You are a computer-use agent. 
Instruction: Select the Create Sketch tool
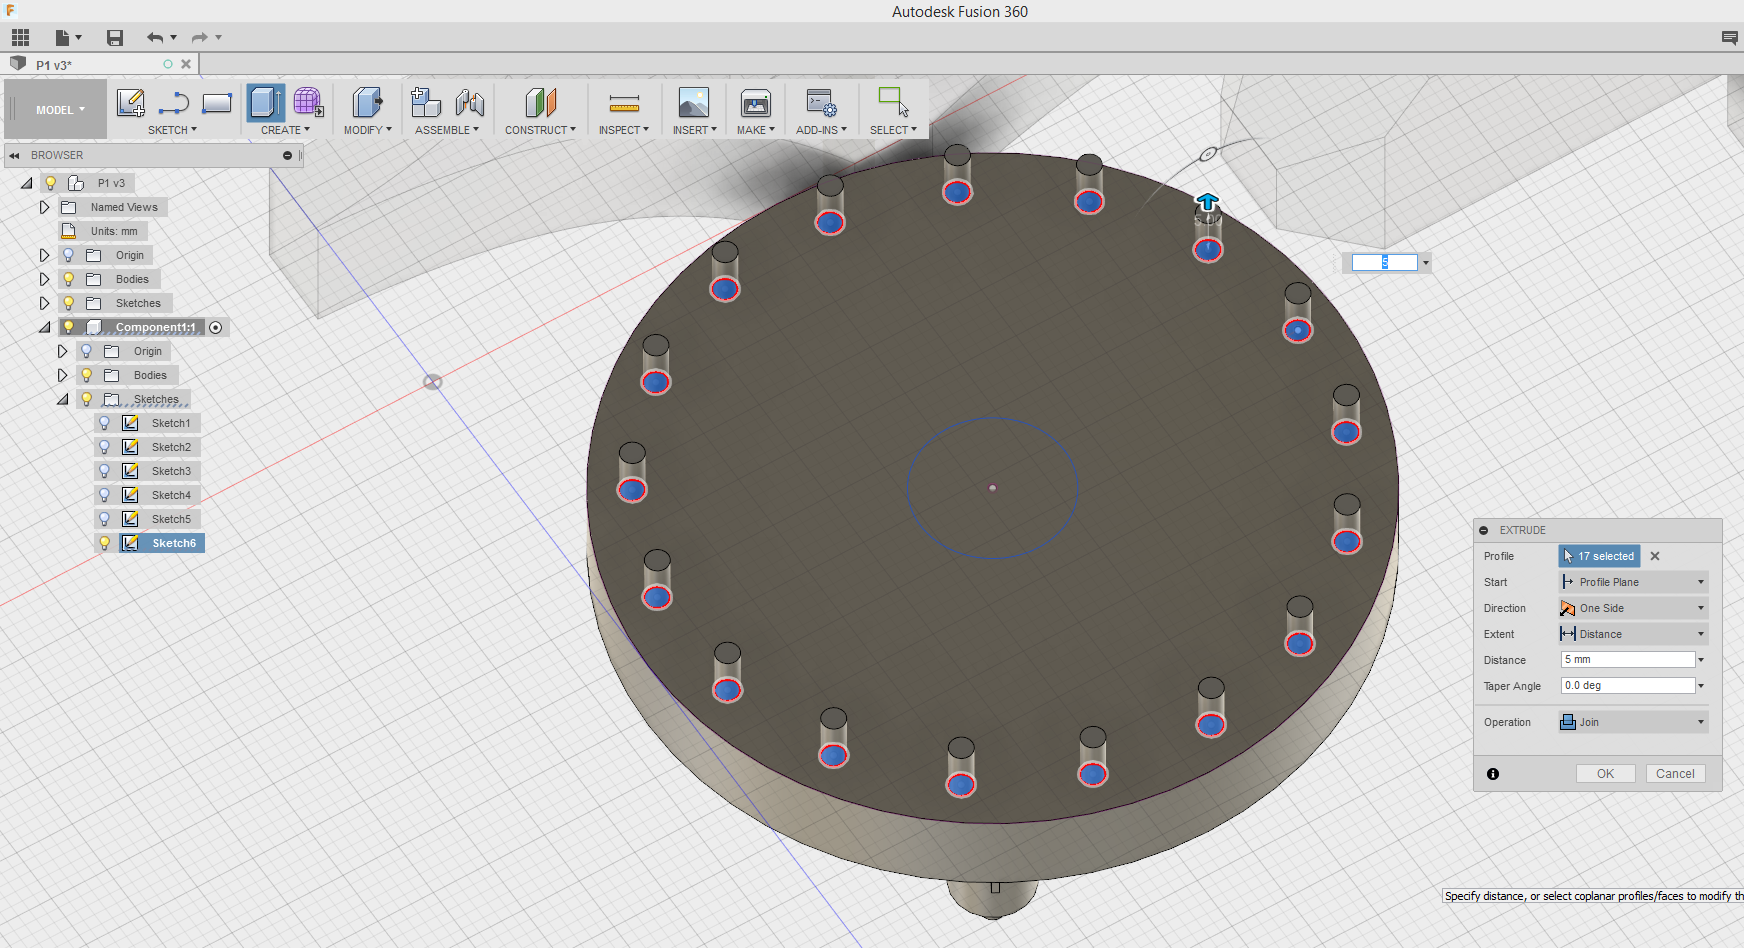[131, 102]
